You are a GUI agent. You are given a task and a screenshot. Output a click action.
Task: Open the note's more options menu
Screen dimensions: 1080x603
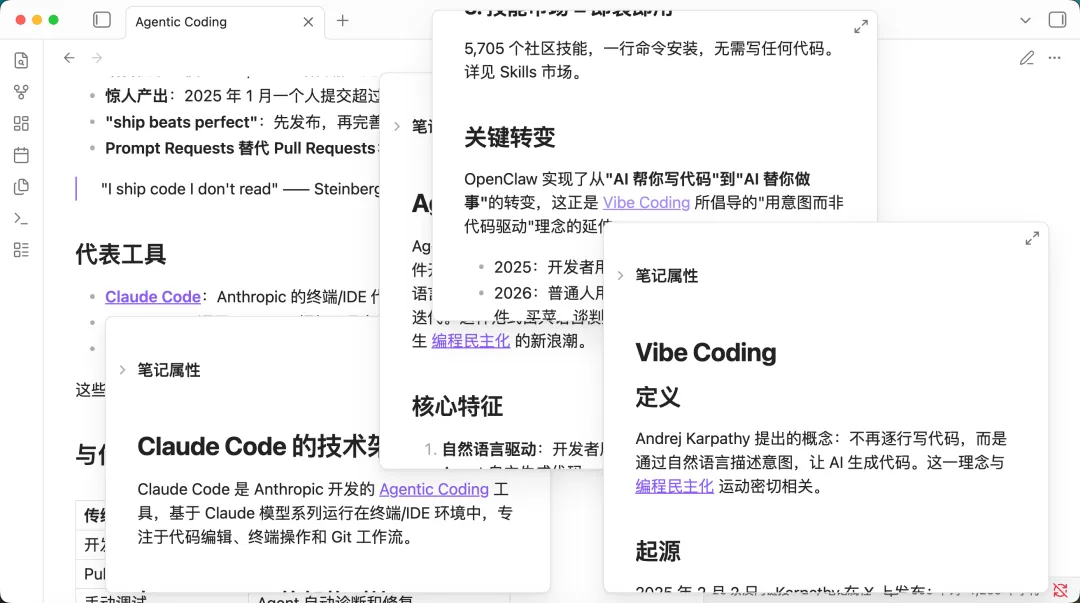pyautogui.click(x=1055, y=58)
